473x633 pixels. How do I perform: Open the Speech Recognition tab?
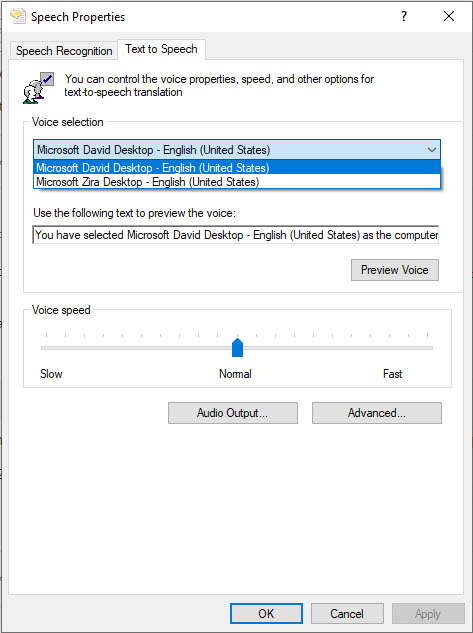[64, 51]
